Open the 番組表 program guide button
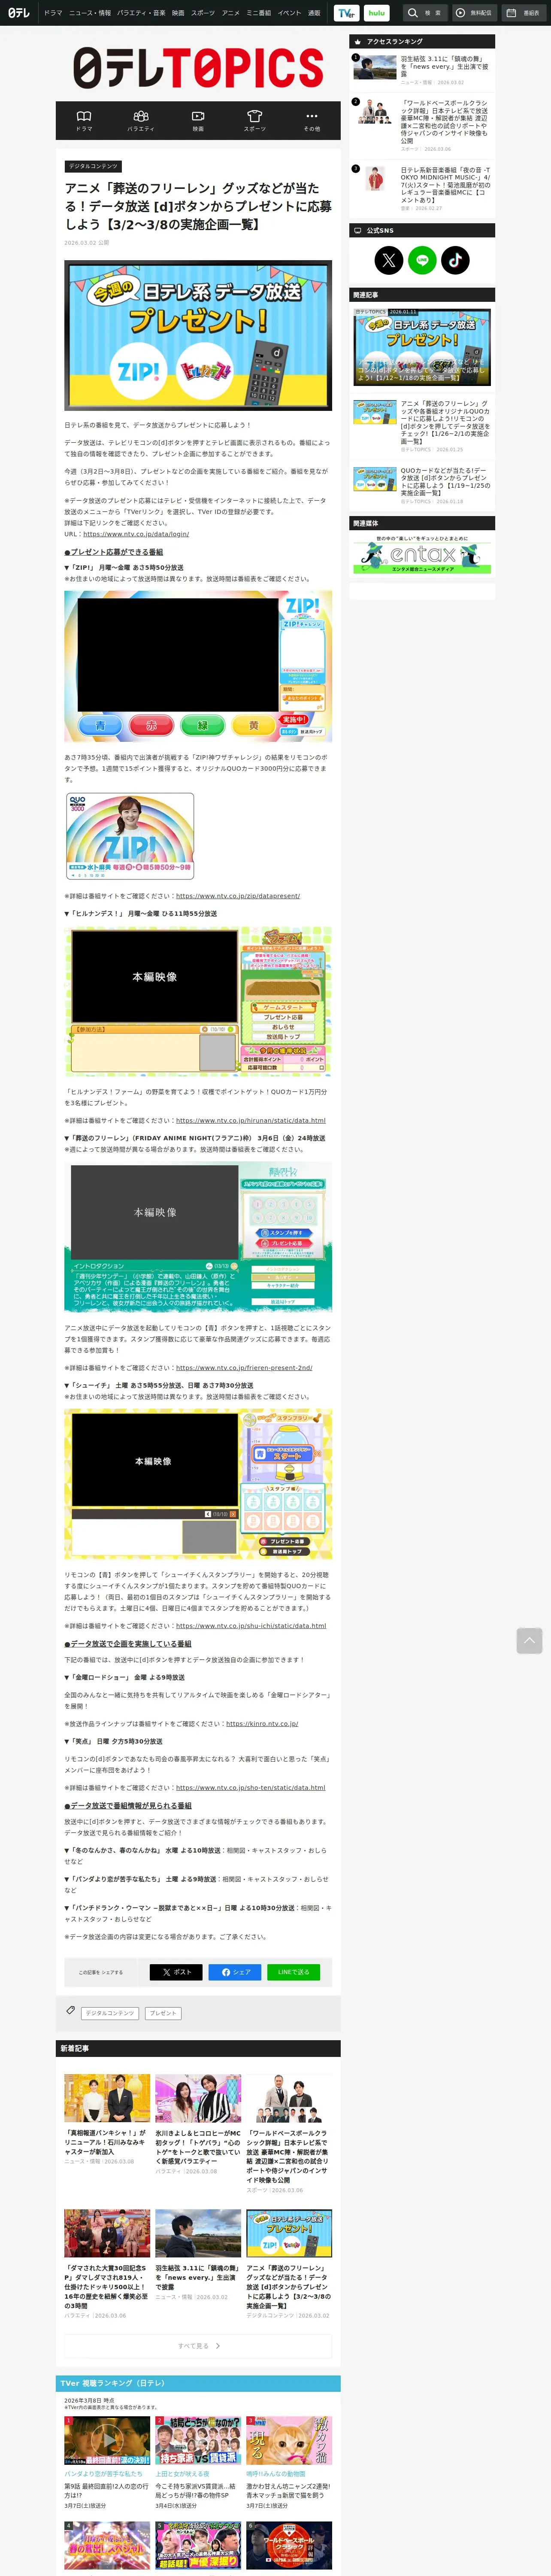The height and width of the screenshot is (2576, 551). click(x=524, y=13)
